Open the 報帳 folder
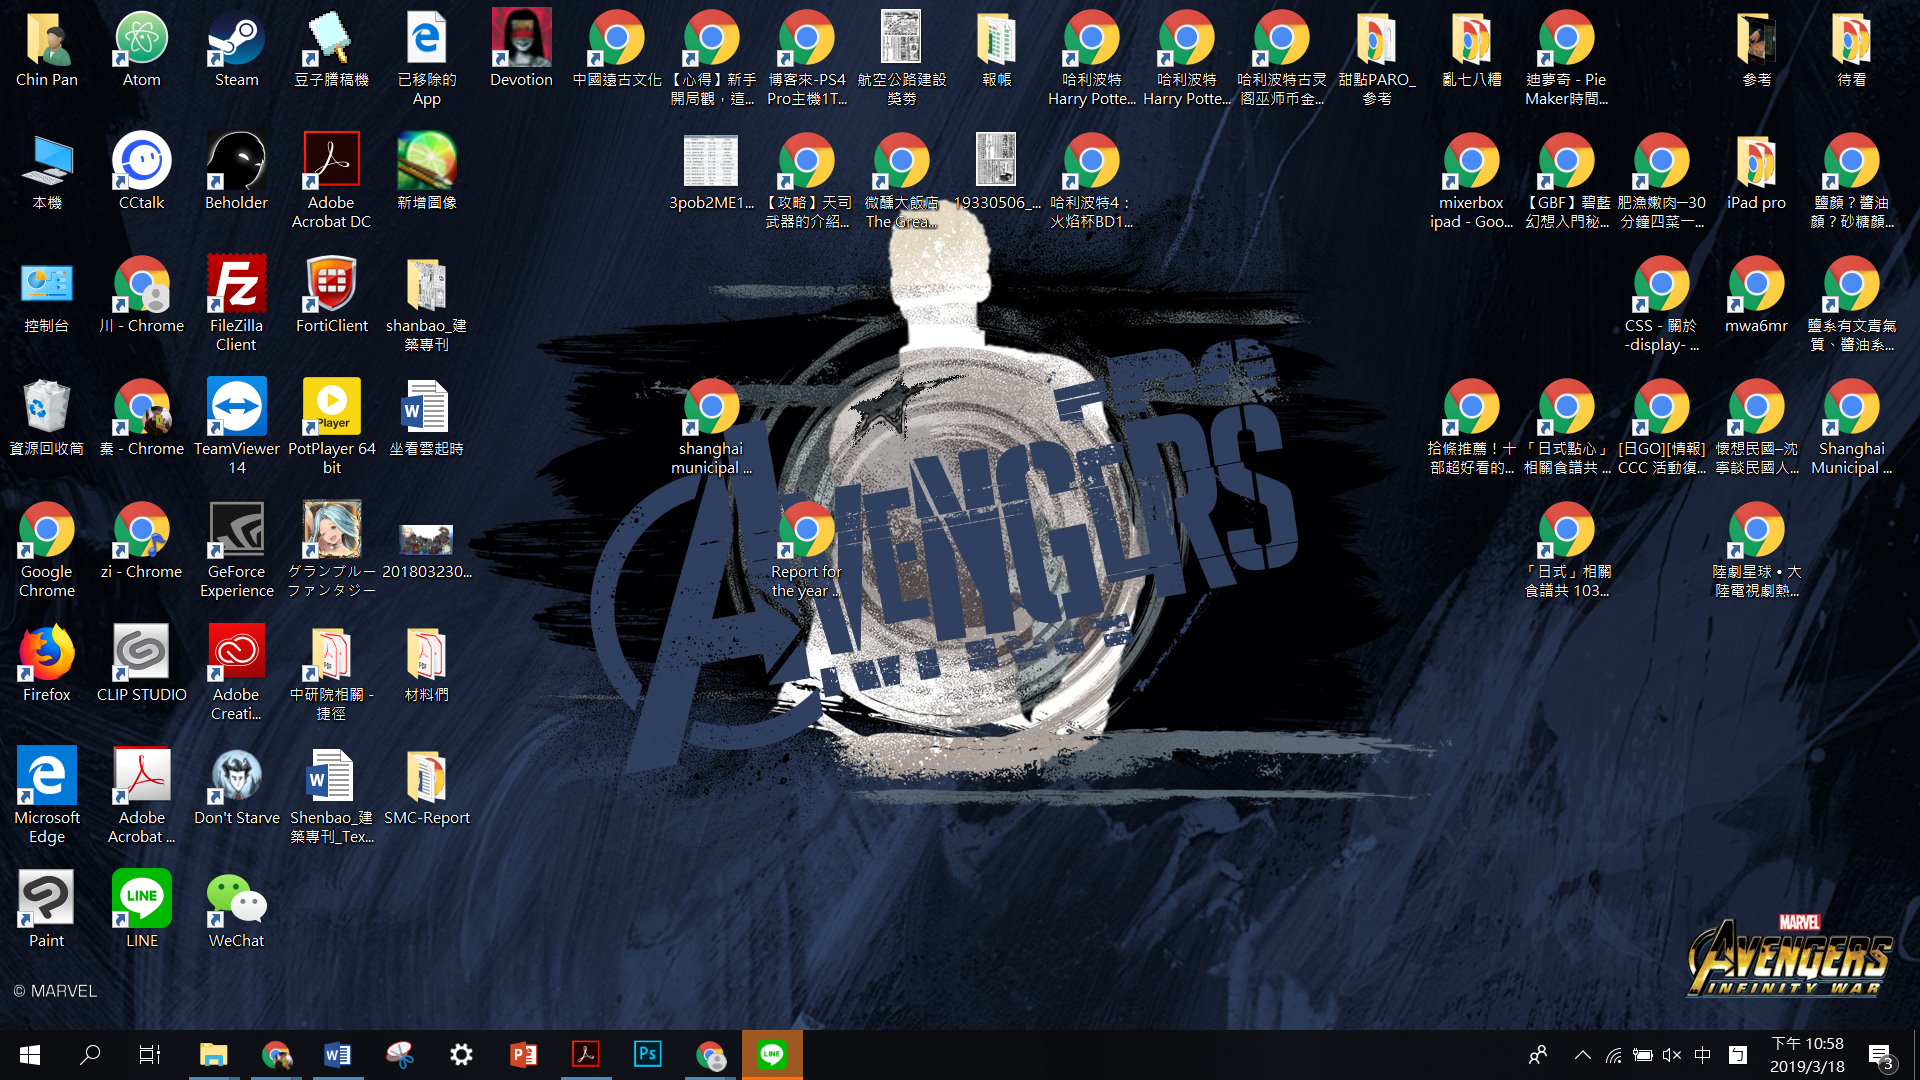 [996, 50]
